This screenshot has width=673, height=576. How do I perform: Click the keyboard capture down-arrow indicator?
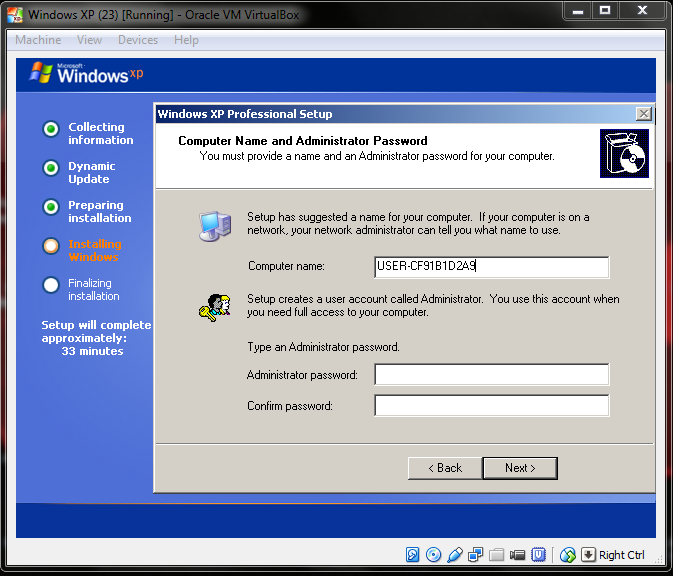point(588,555)
